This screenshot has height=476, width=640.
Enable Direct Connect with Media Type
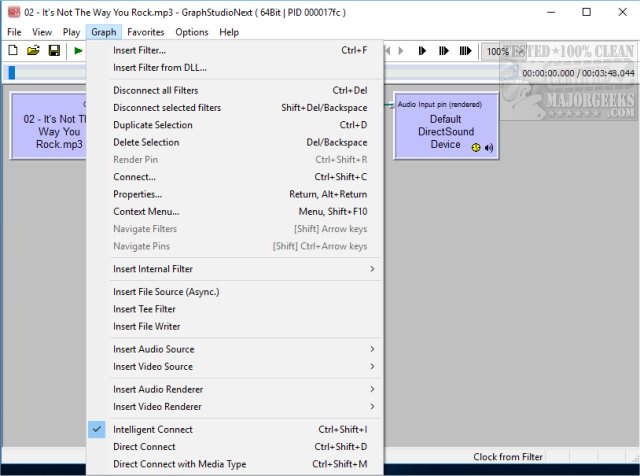coord(235,464)
